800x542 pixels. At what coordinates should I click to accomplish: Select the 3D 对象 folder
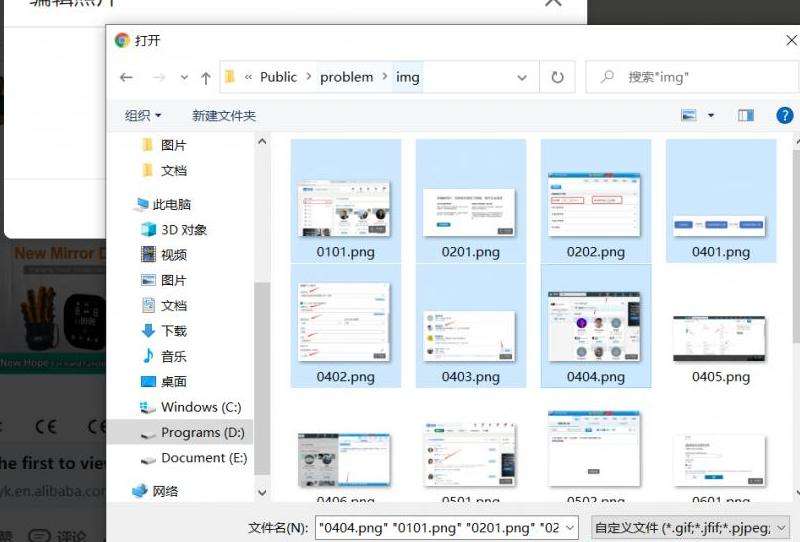(183, 229)
